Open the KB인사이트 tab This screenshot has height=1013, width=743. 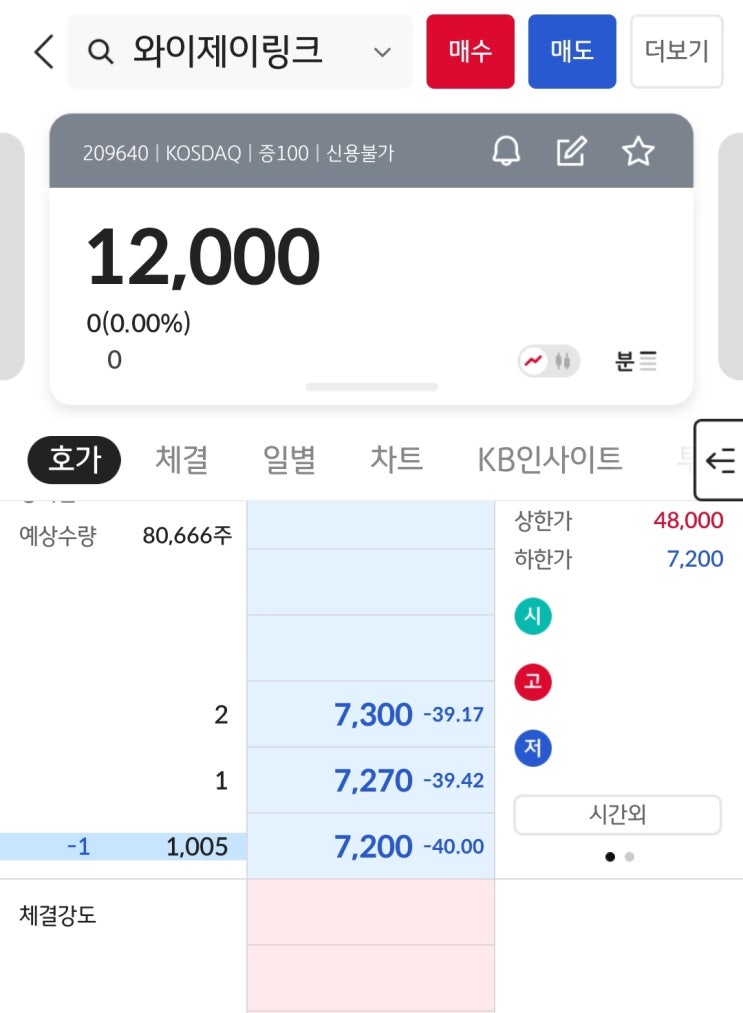(x=550, y=460)
